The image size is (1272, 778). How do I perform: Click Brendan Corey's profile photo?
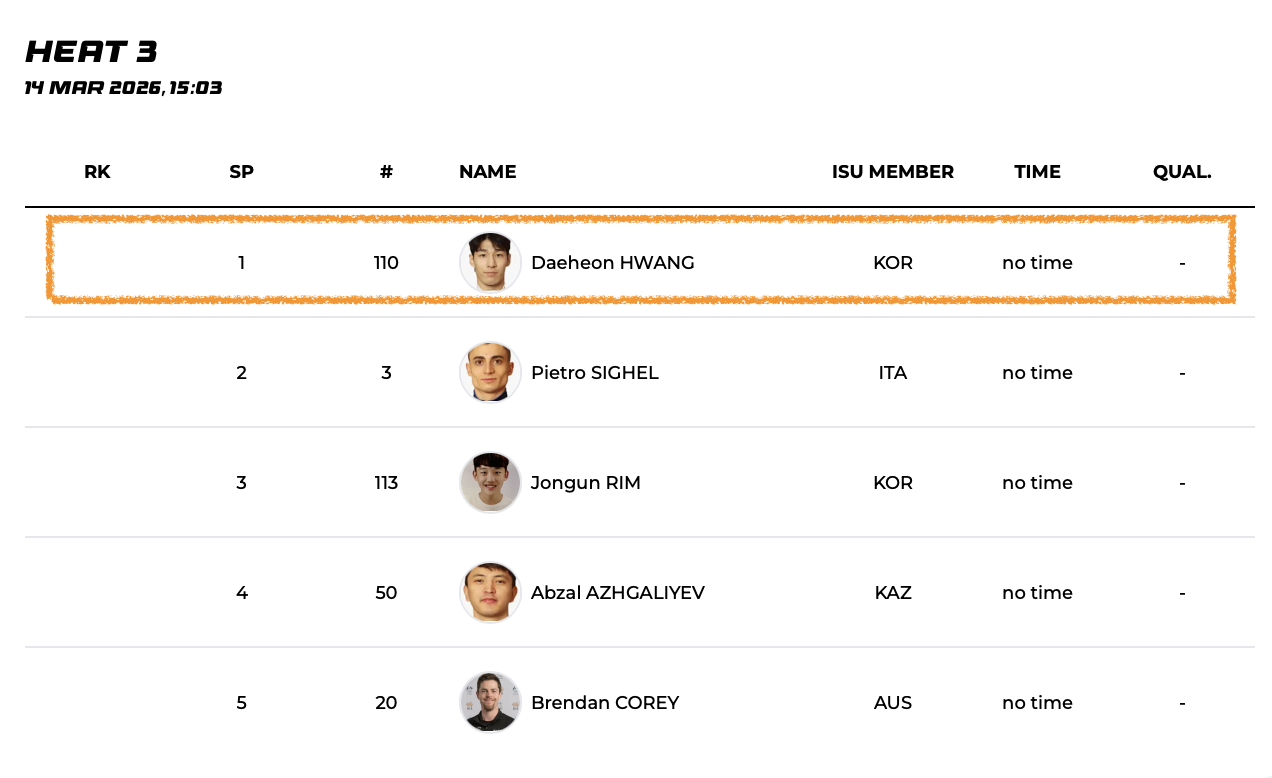click(490, 703)
